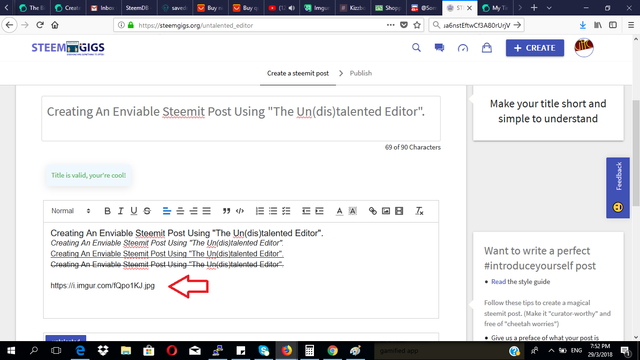Image resolution: width=640 pixels, height=360 pixels.
Task: Justify text alignment
Action: (207, 211)
